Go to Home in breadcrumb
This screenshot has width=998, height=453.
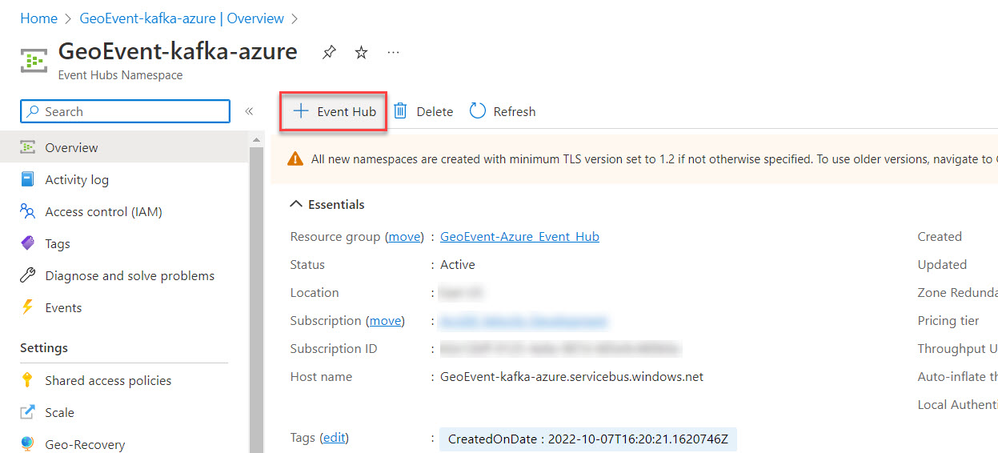(x=38, y=18)
